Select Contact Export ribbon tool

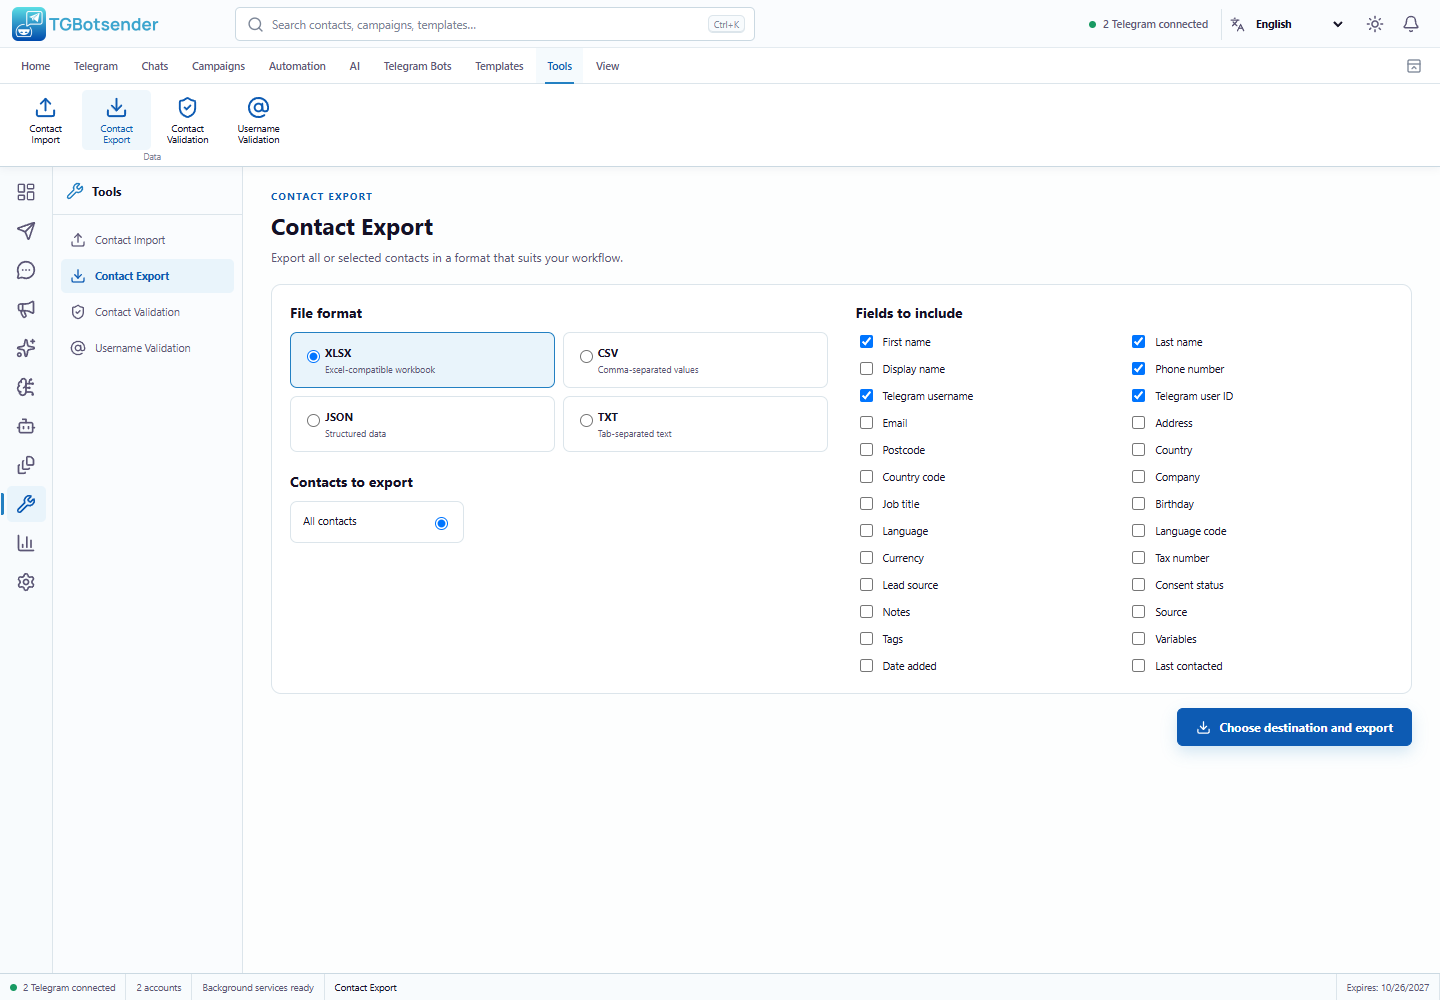pyautogui.click(x=117, y=120)
